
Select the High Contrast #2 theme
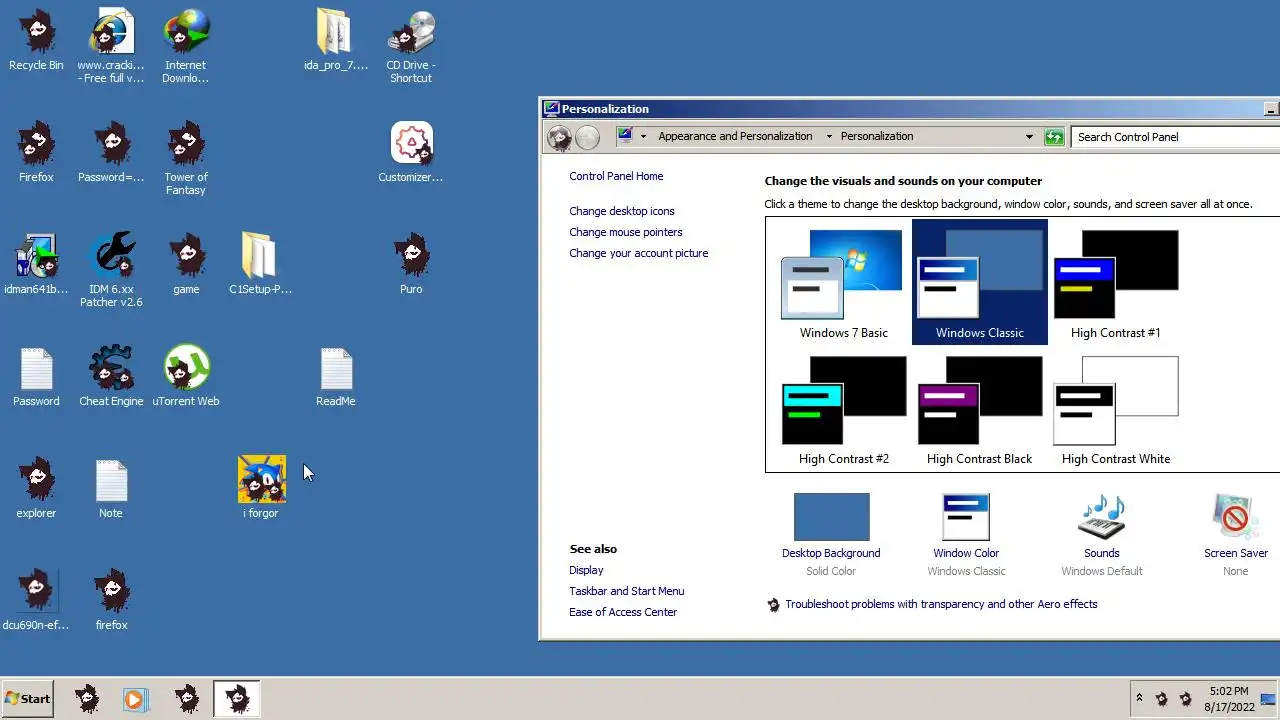[x=844, y=410]
